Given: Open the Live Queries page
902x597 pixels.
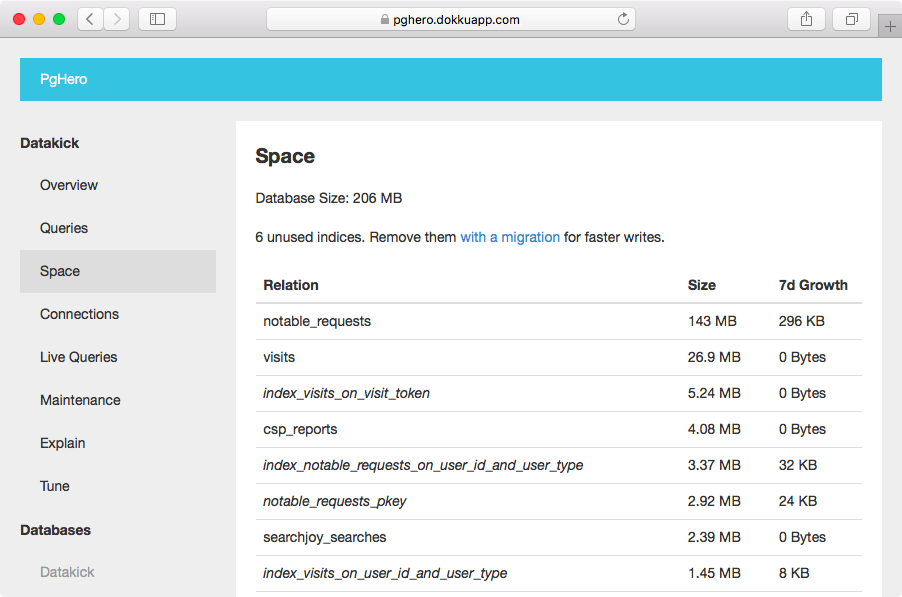Looking at the screenshot, I should (79, 357).
